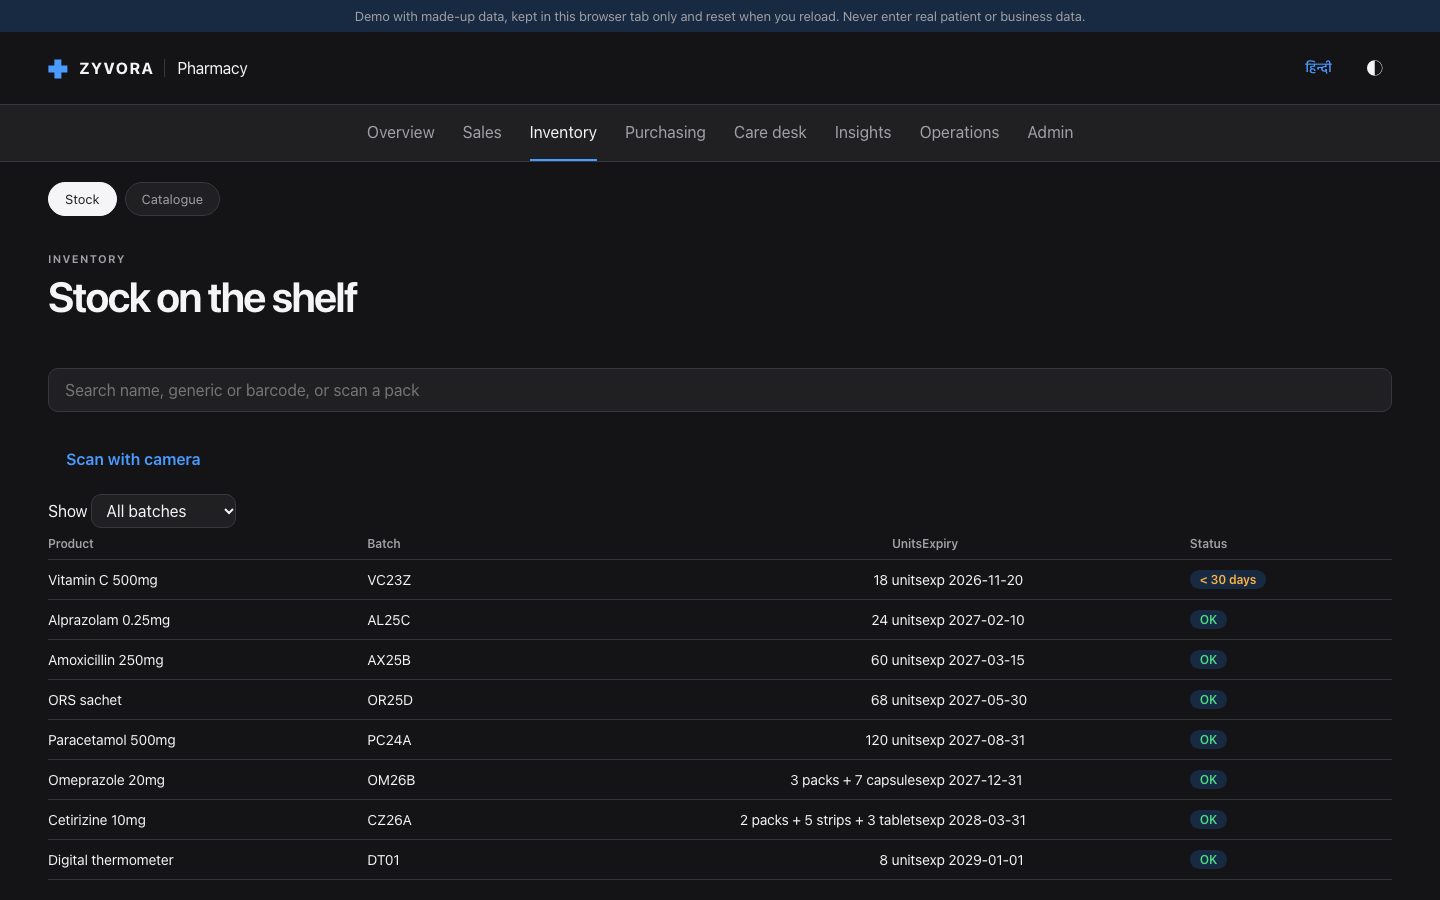1440x900 pixels.
Task: Click Scan with camera
Action: [133, 459]
